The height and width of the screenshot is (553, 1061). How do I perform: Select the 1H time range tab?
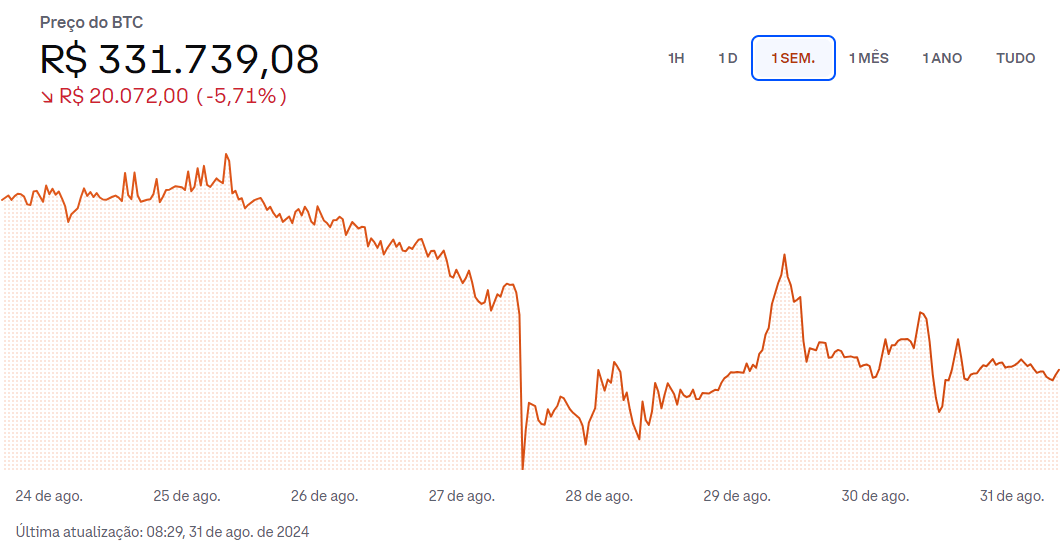[x=676, y=58]
